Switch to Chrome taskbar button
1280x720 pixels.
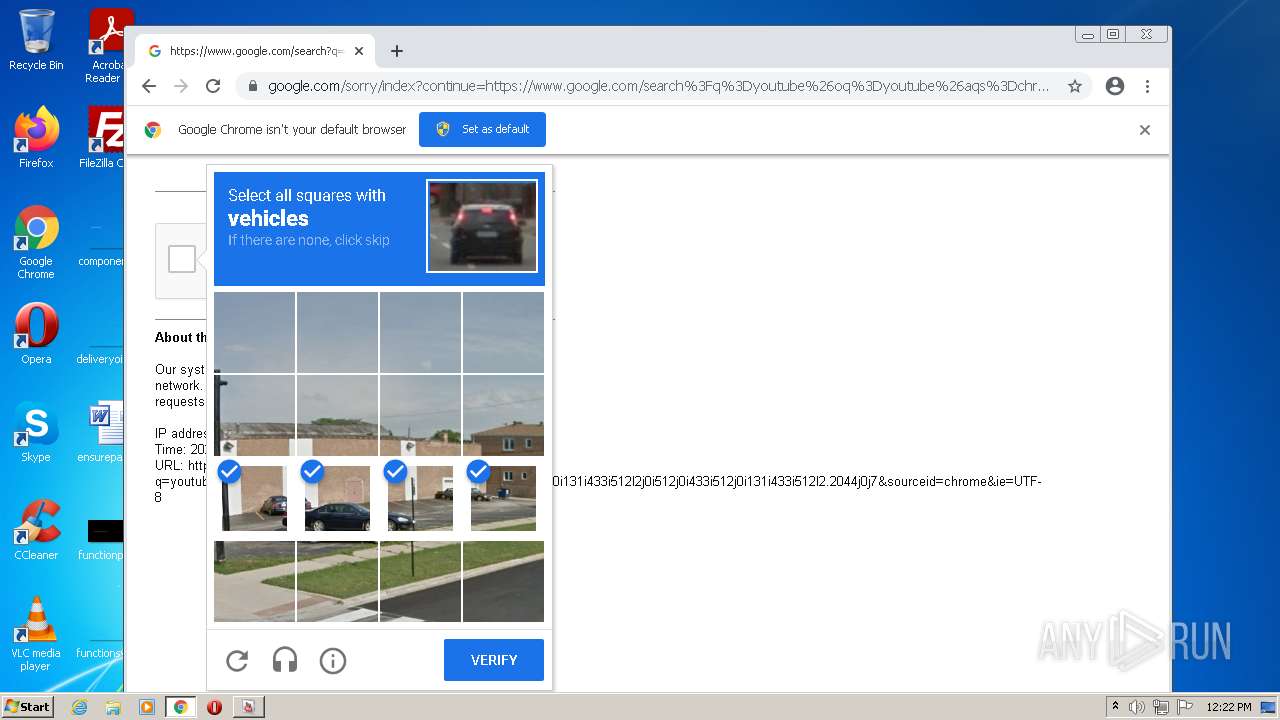(x=180, y=707)
